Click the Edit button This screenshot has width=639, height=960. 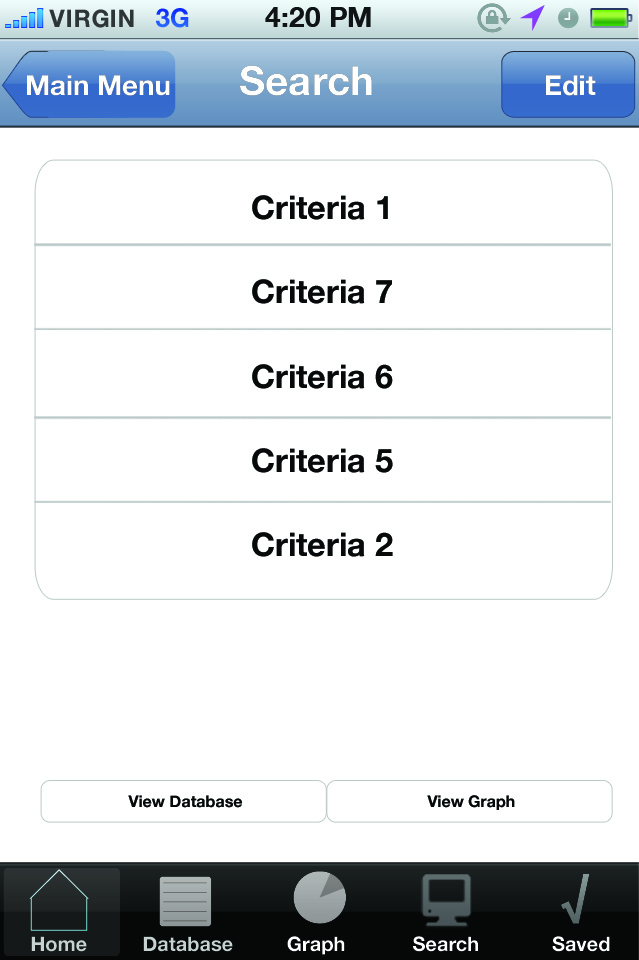tap(568, 85)
